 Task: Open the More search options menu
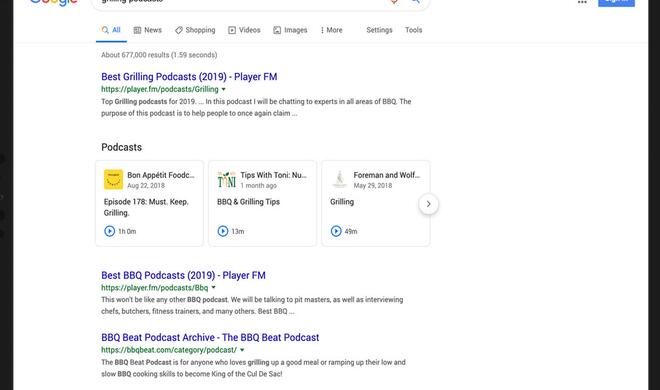pyautogui.click(x=331, y=30)
